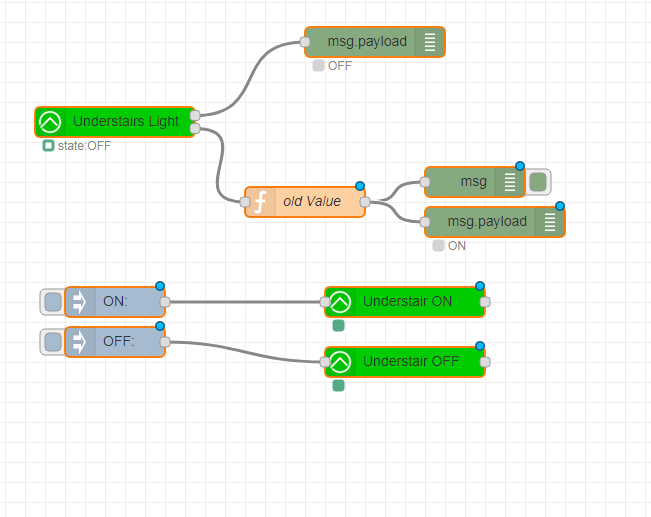Click OFF: inject output port
651x517 pixels.
pos(165,342)
